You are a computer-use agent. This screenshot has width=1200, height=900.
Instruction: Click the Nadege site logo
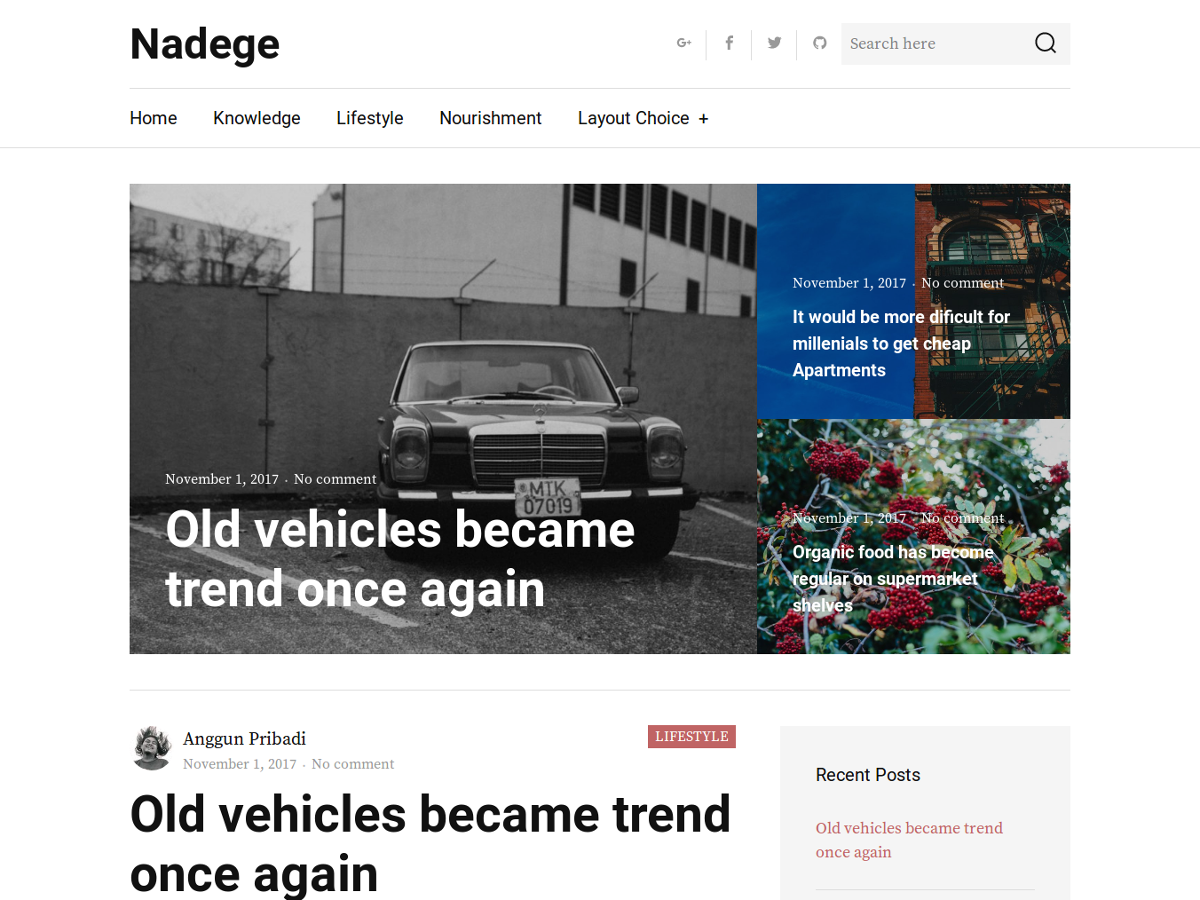click(x=205, y=44)
